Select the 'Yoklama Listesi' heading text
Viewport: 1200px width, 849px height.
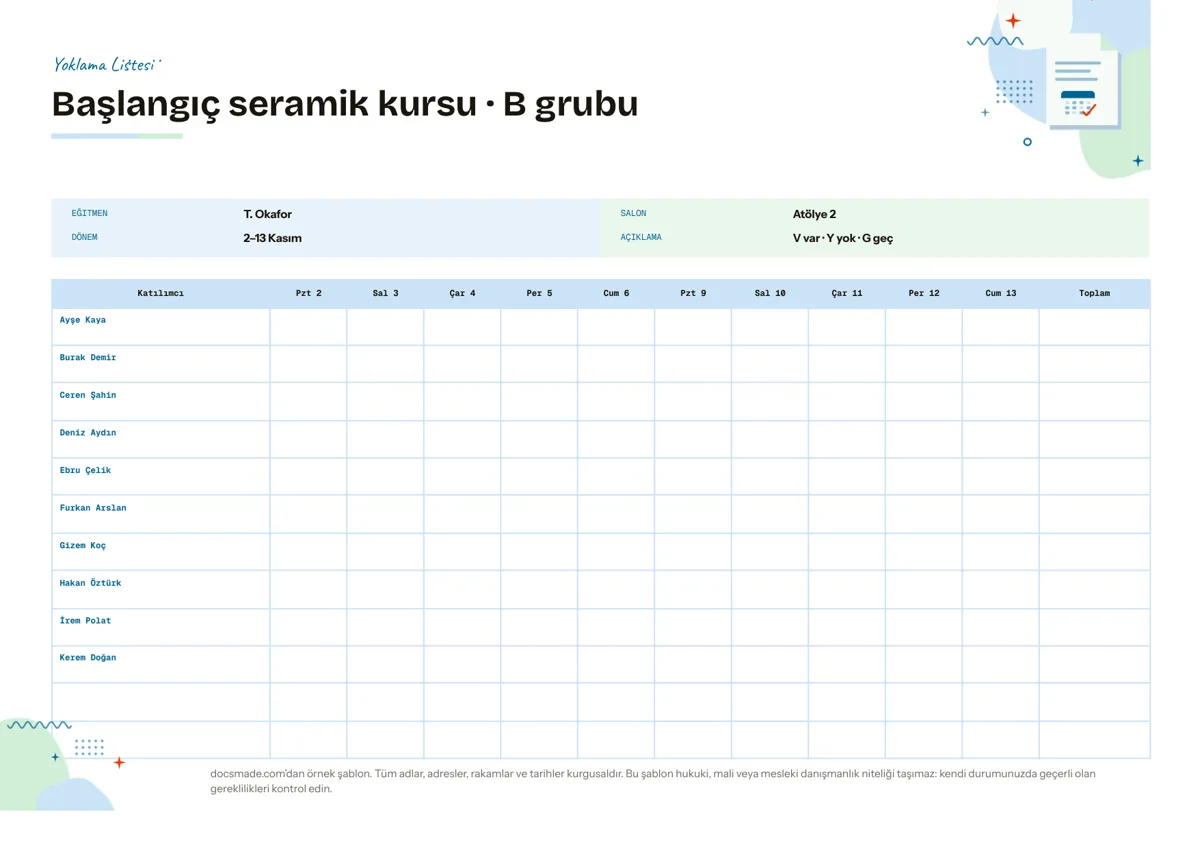pyautogui.click(x=105, y=65)
